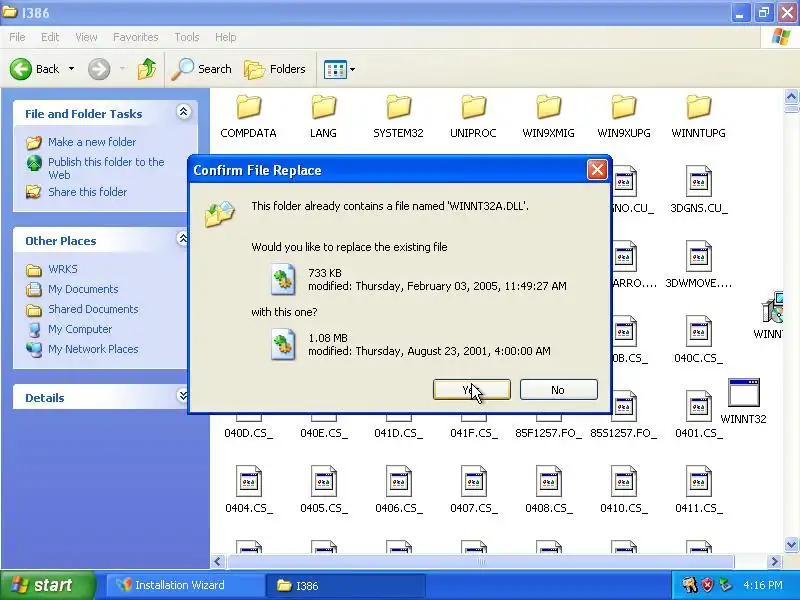Go Back in the I386 window
800x600 pixels.
click(35, 69)
